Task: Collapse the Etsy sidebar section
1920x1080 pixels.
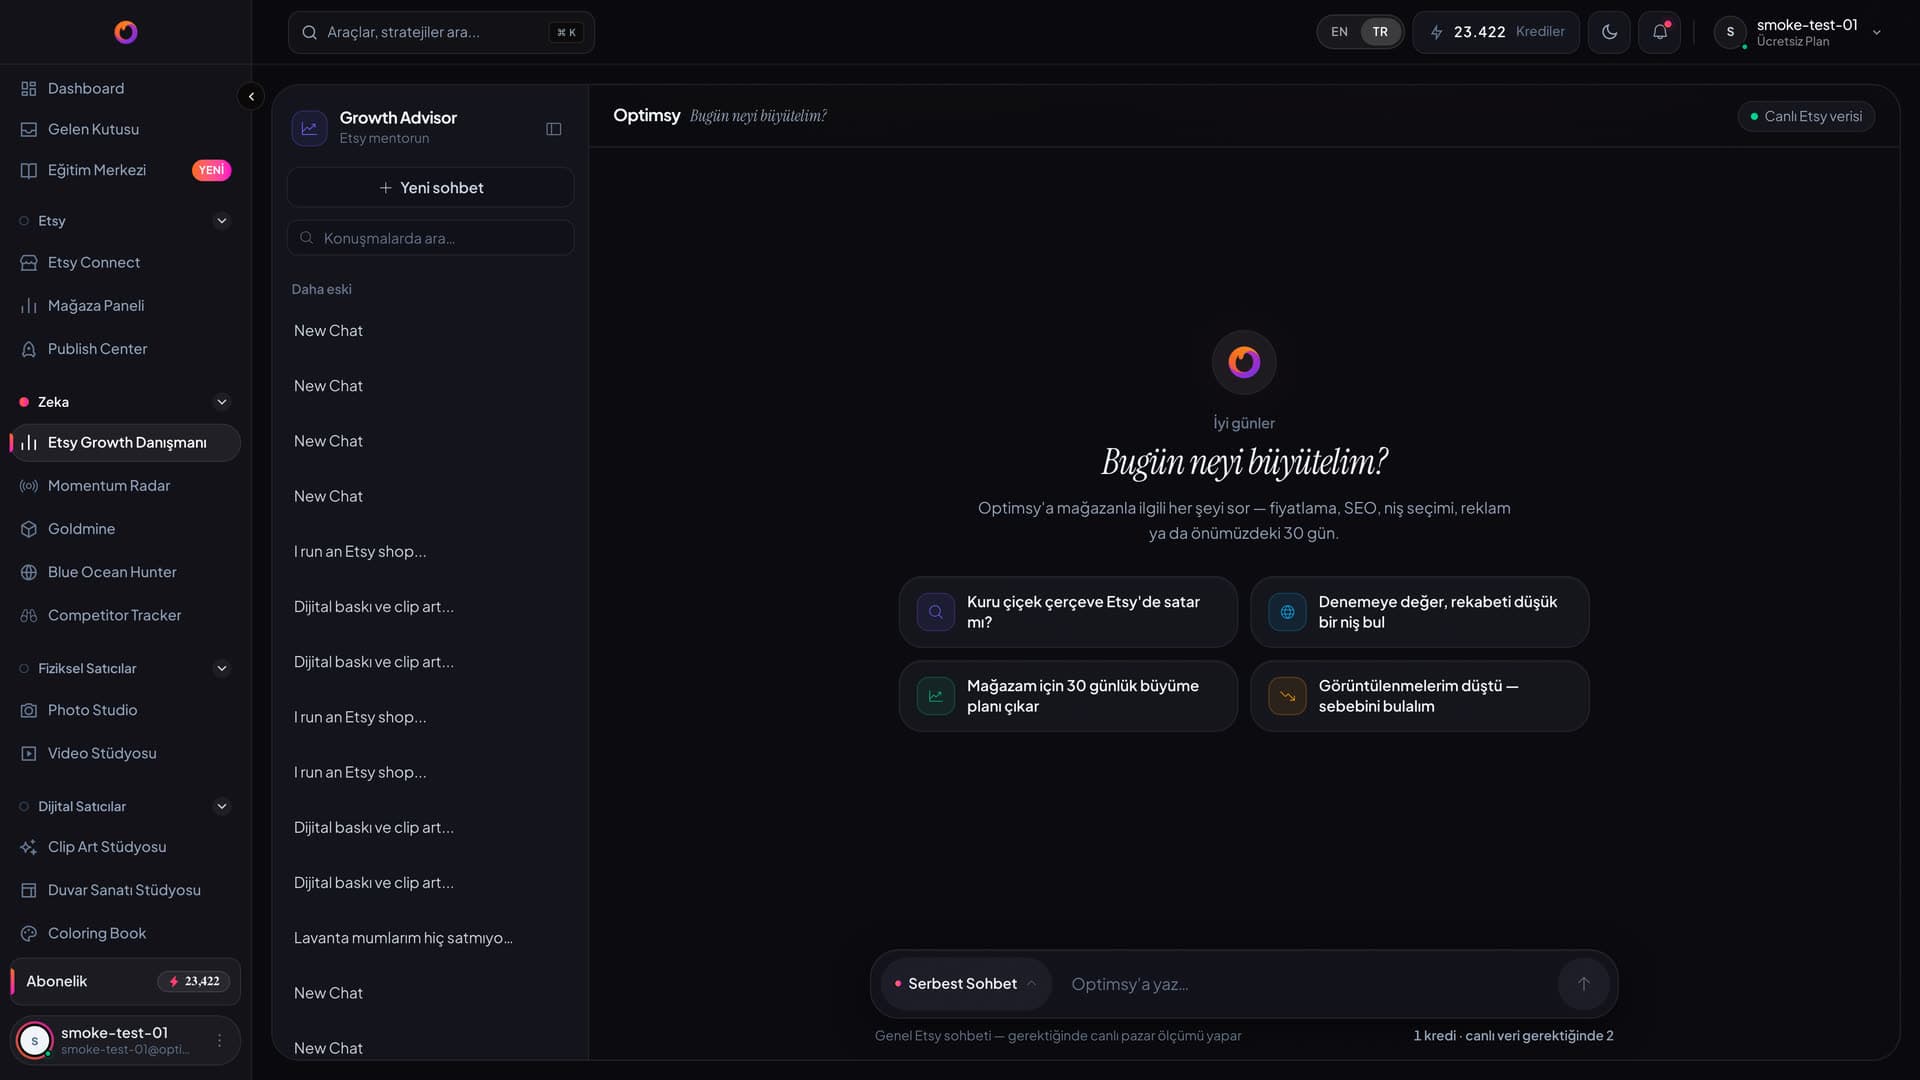Action: (222, 221)
